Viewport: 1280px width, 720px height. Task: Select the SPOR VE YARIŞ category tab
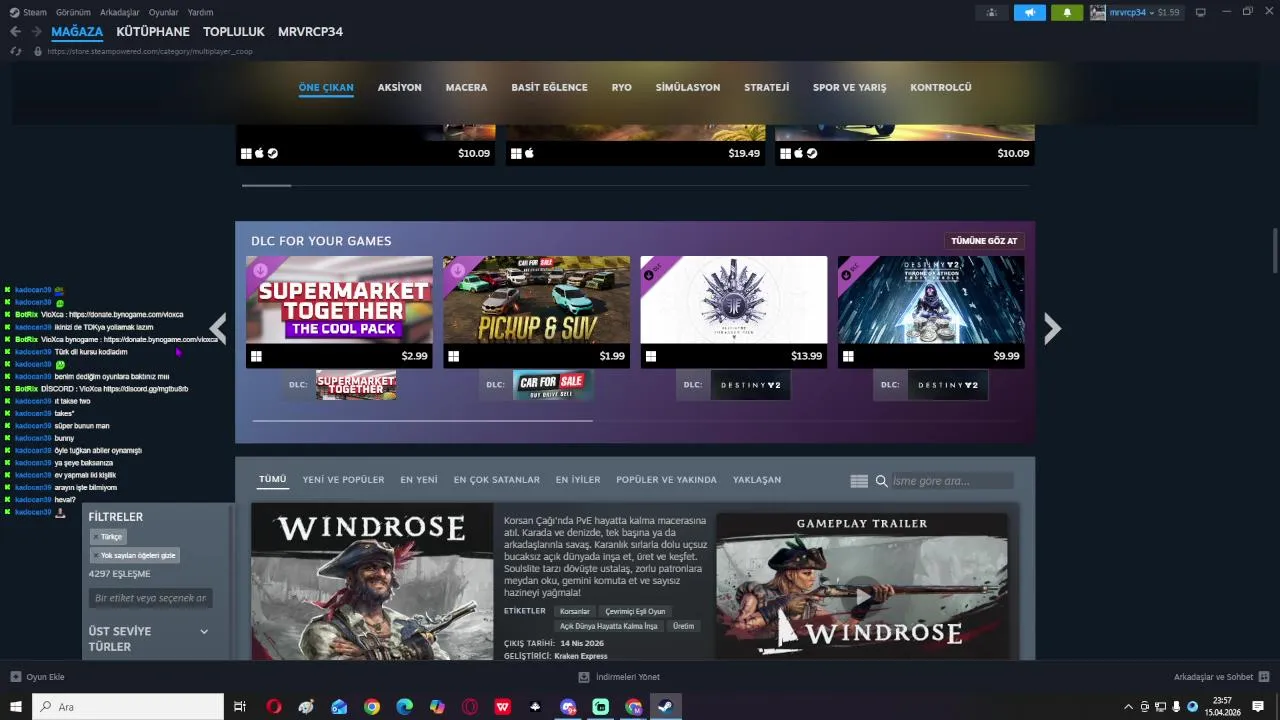coord(850,87)
